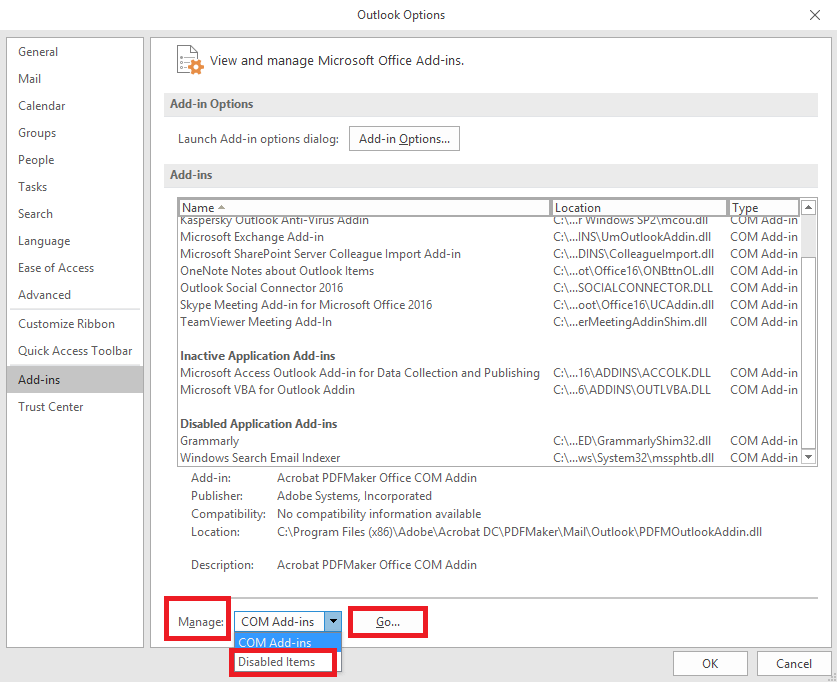The width and height of the screenshot is (837, 682).
Task: Expand the Manage dropdown arrow
Action: tap(333, 622)
